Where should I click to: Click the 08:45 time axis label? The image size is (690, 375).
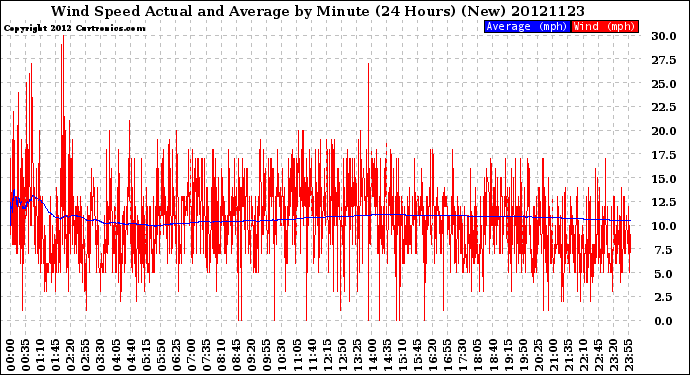237,355
